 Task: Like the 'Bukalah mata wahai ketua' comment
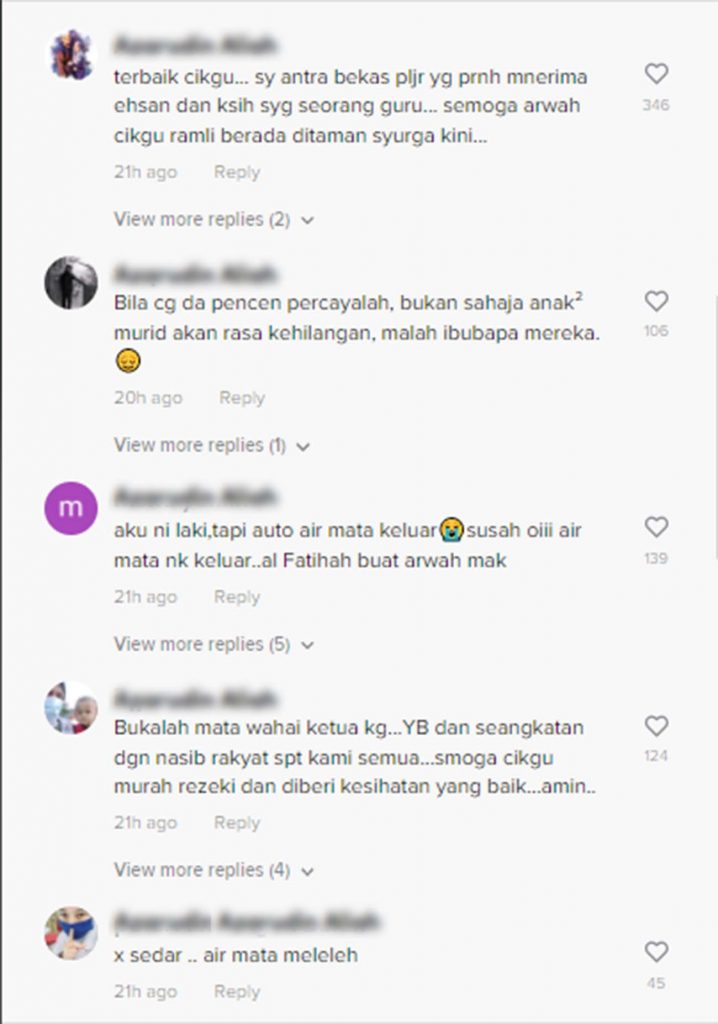(656, 726)
